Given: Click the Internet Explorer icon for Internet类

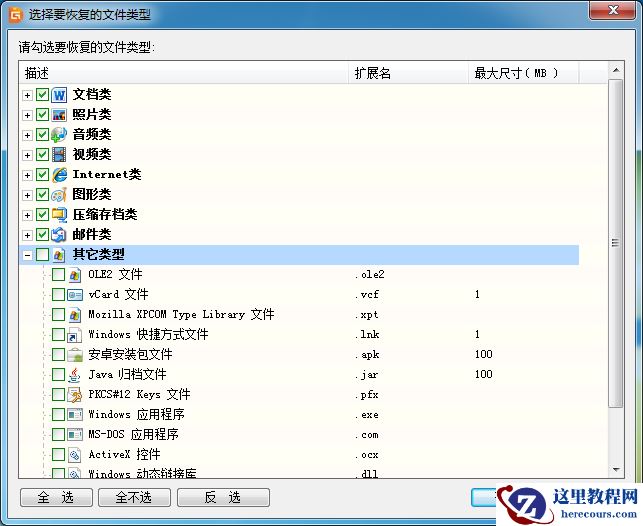Looking at the screenshot, I should click(59, 175).
